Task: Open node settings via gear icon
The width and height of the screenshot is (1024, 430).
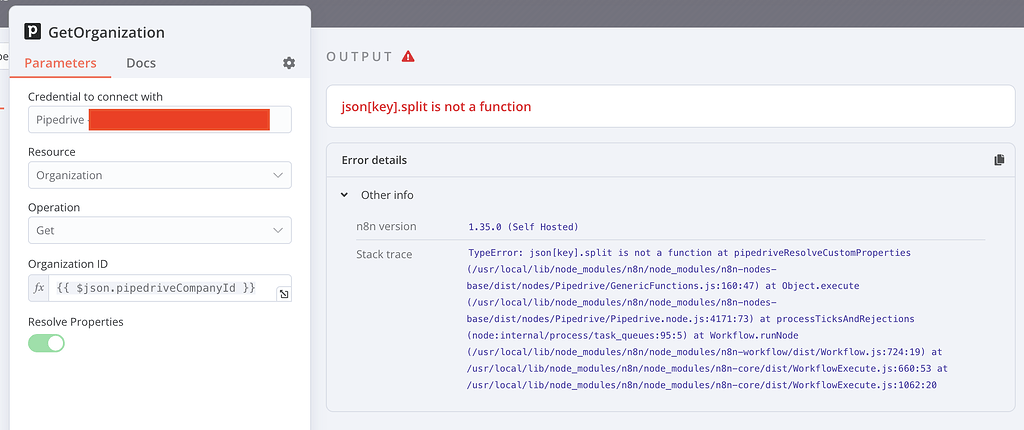Action: pyautogui.click(x=289, y=63)
